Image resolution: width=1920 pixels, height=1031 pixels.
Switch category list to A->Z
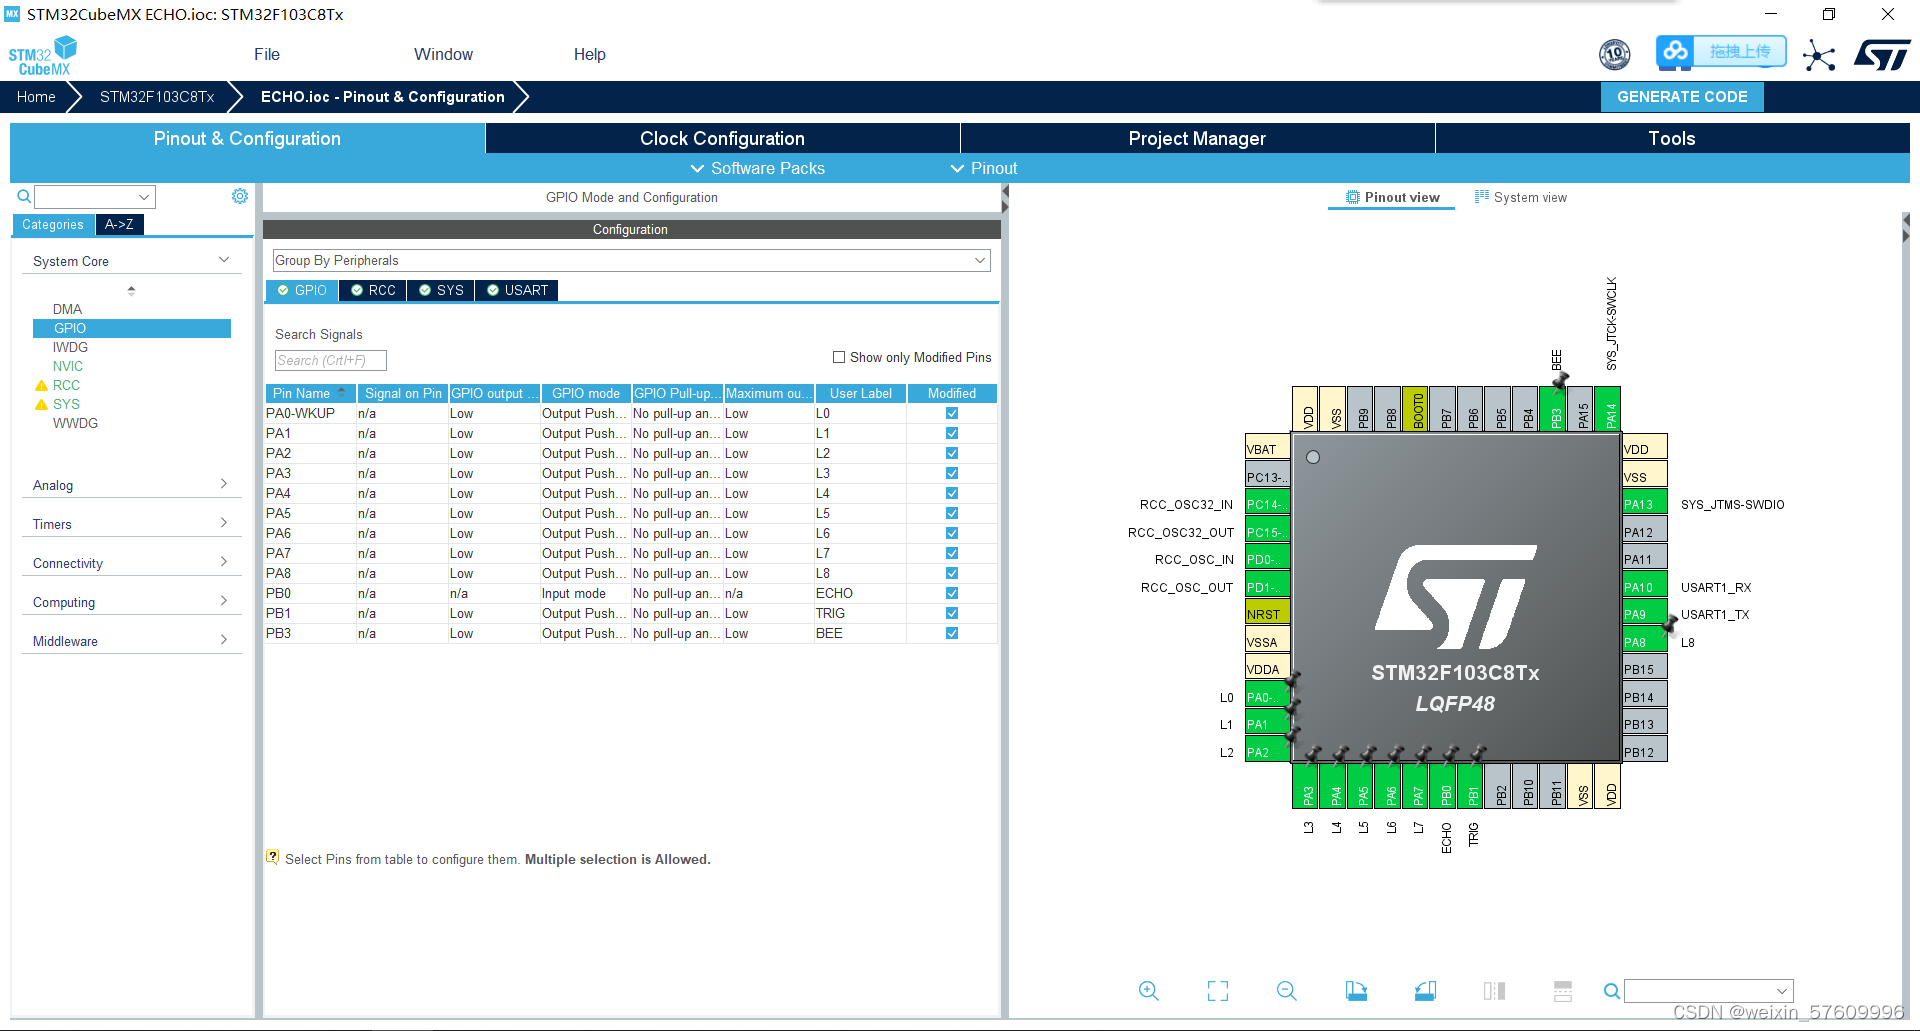[x=119, y=224]
